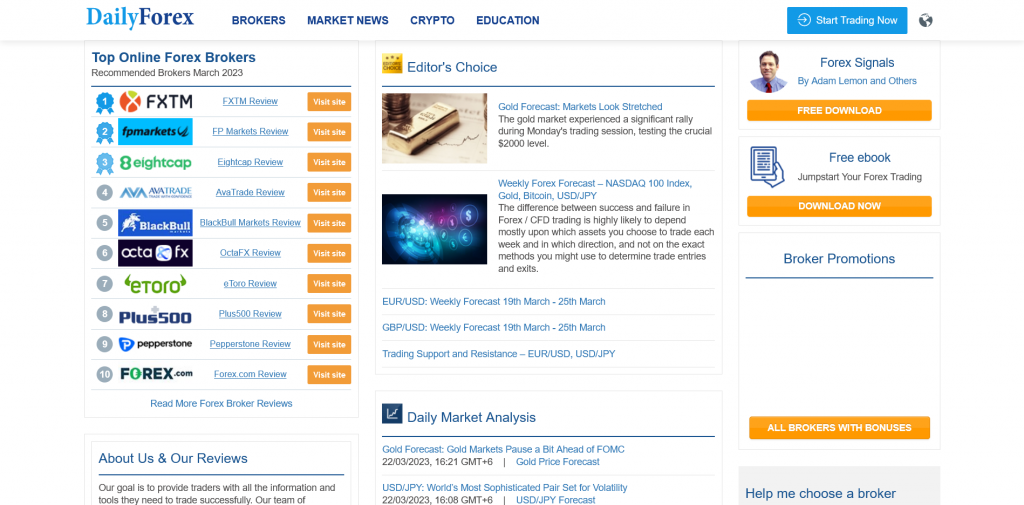
Task: Click the currency symbols article thumbnail
Action: pos(434,229)
